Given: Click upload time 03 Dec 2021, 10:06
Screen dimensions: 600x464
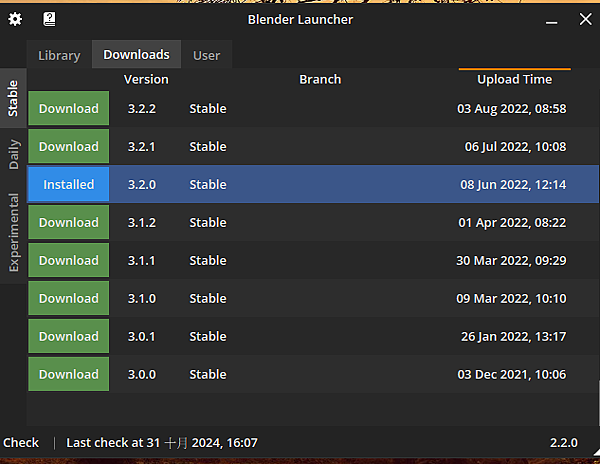Looking at the screenshot, I should point(512,374).
